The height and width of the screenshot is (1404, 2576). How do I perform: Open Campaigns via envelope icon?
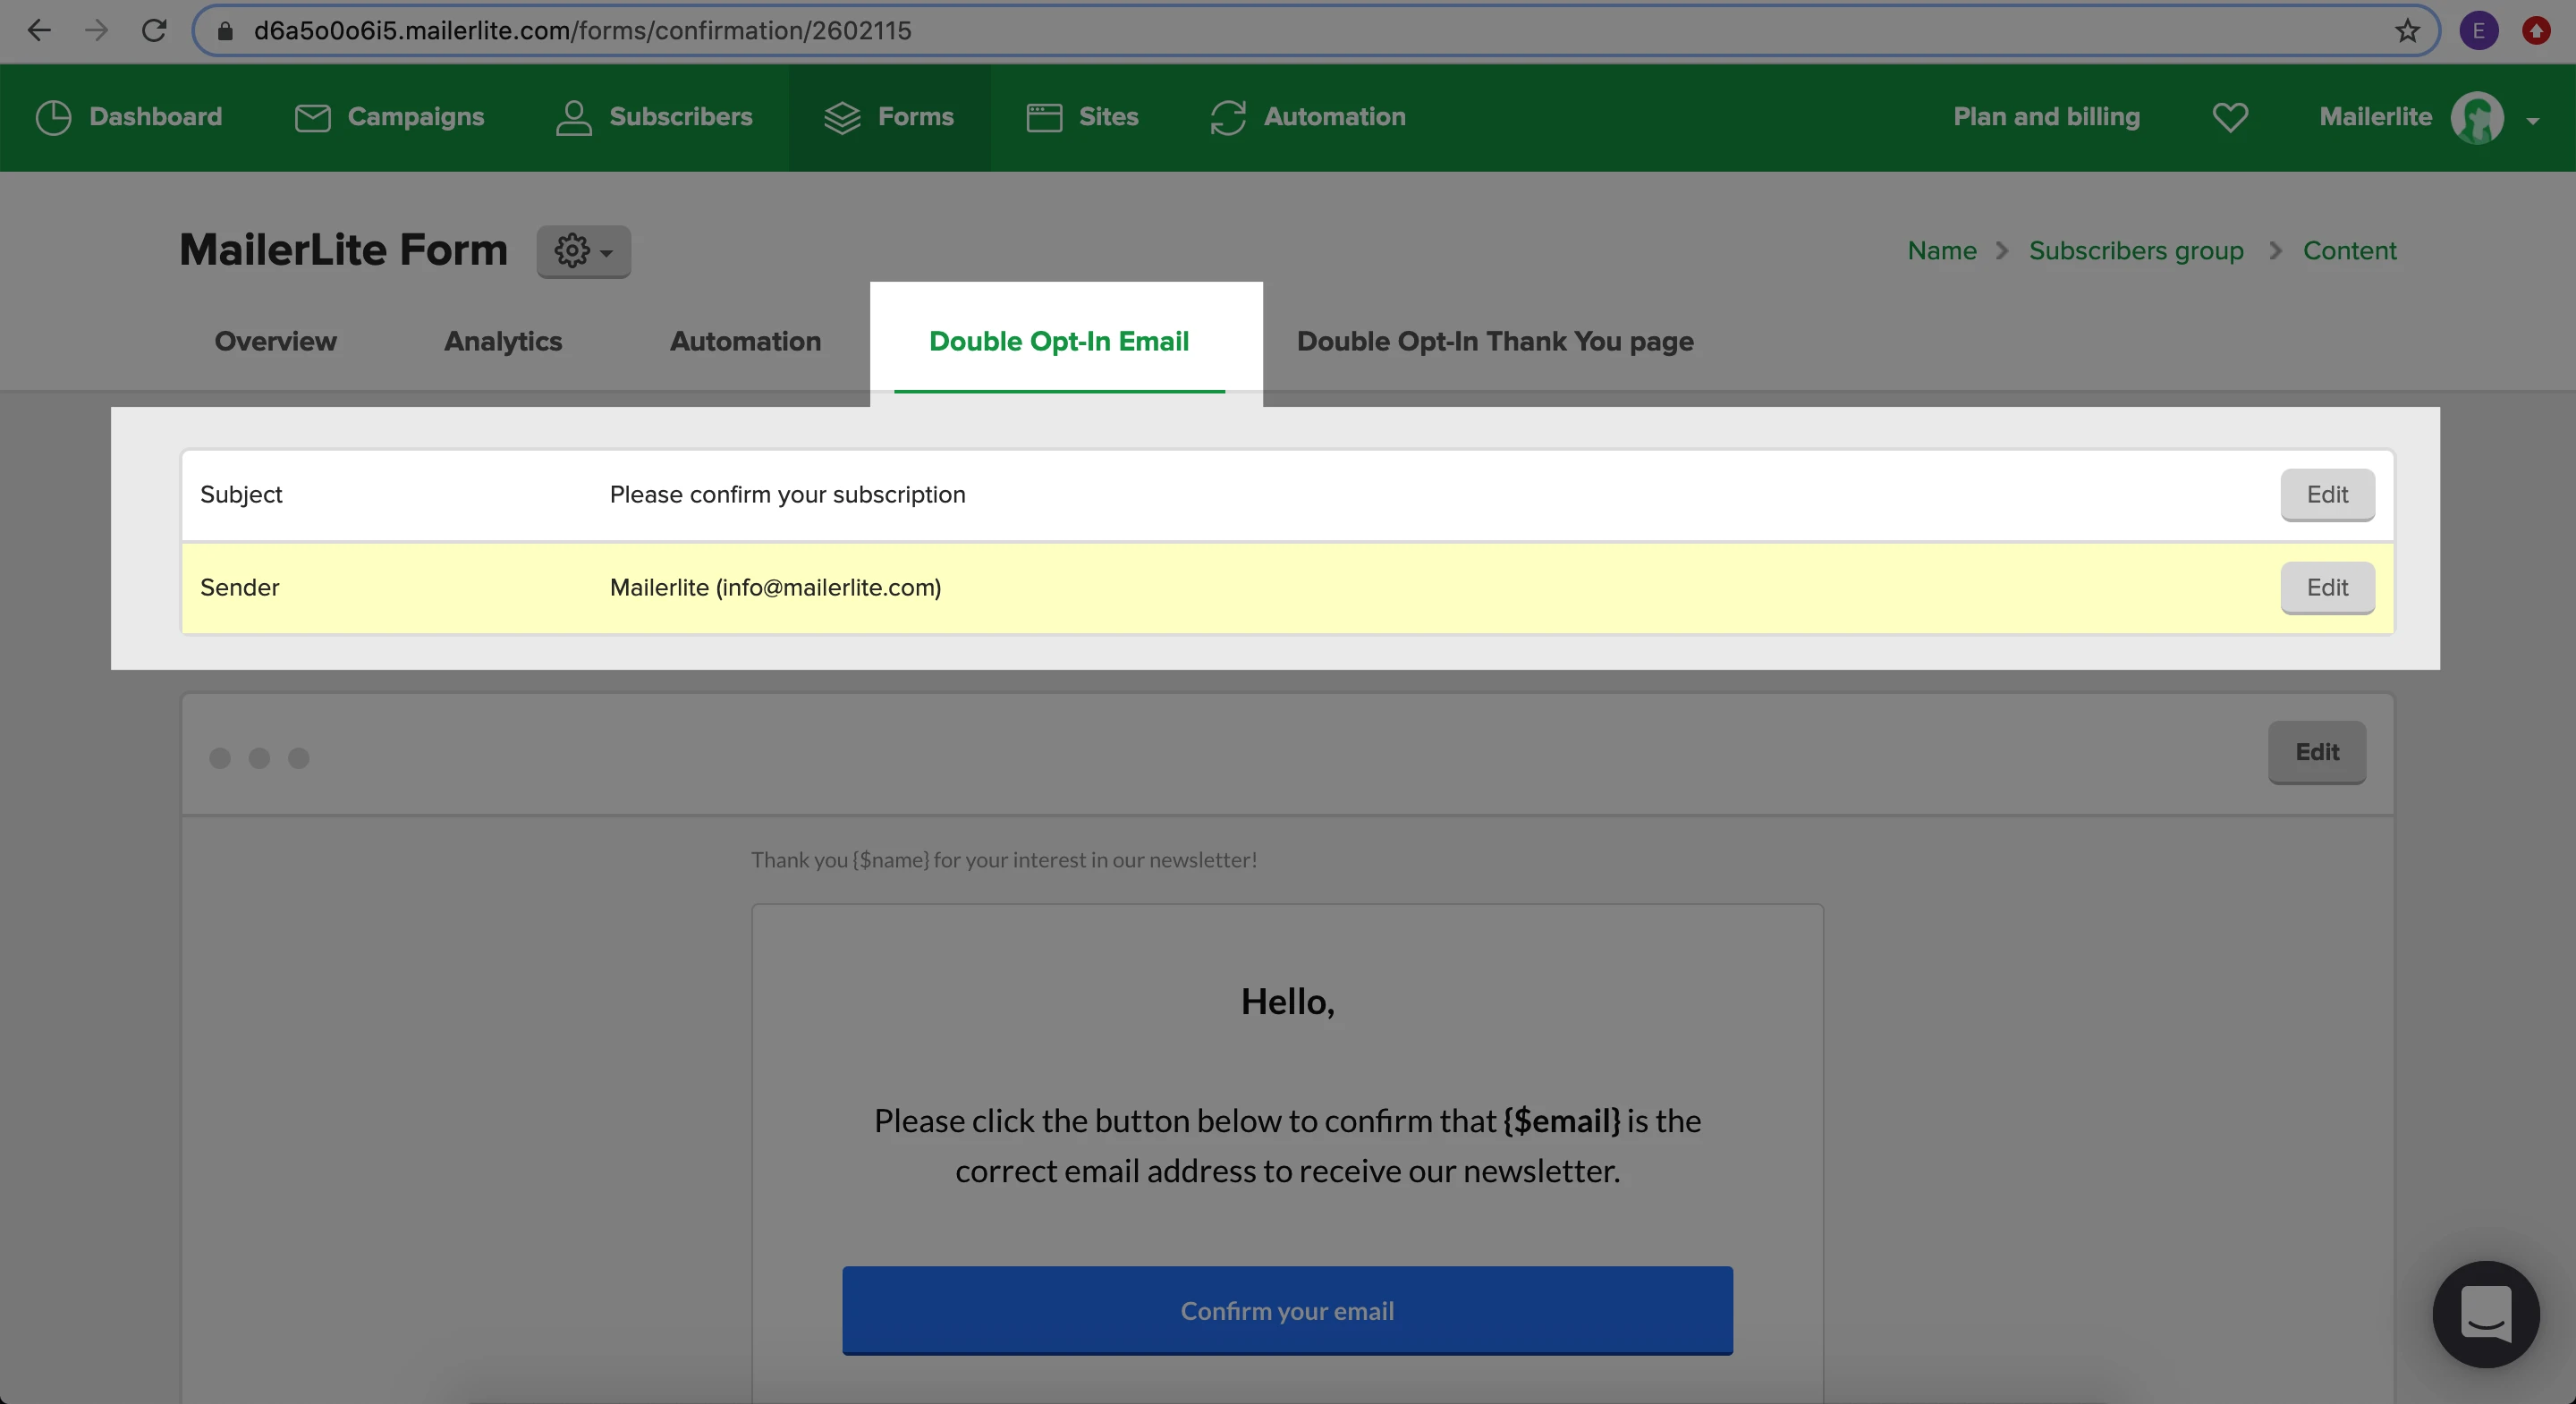tap(312, 118)
